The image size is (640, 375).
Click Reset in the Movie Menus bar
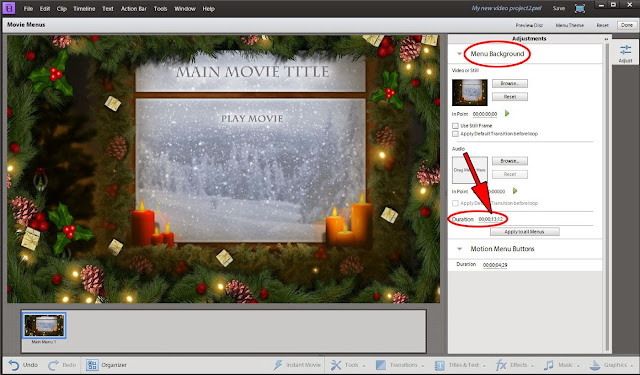(602, 25)
